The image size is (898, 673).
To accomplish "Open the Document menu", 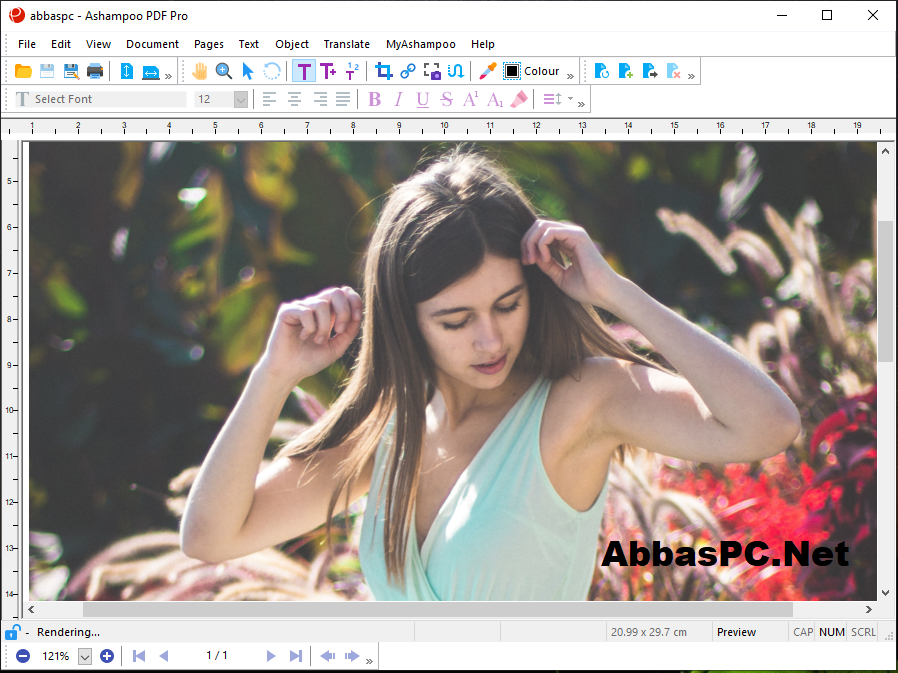I will click(152, 44).
